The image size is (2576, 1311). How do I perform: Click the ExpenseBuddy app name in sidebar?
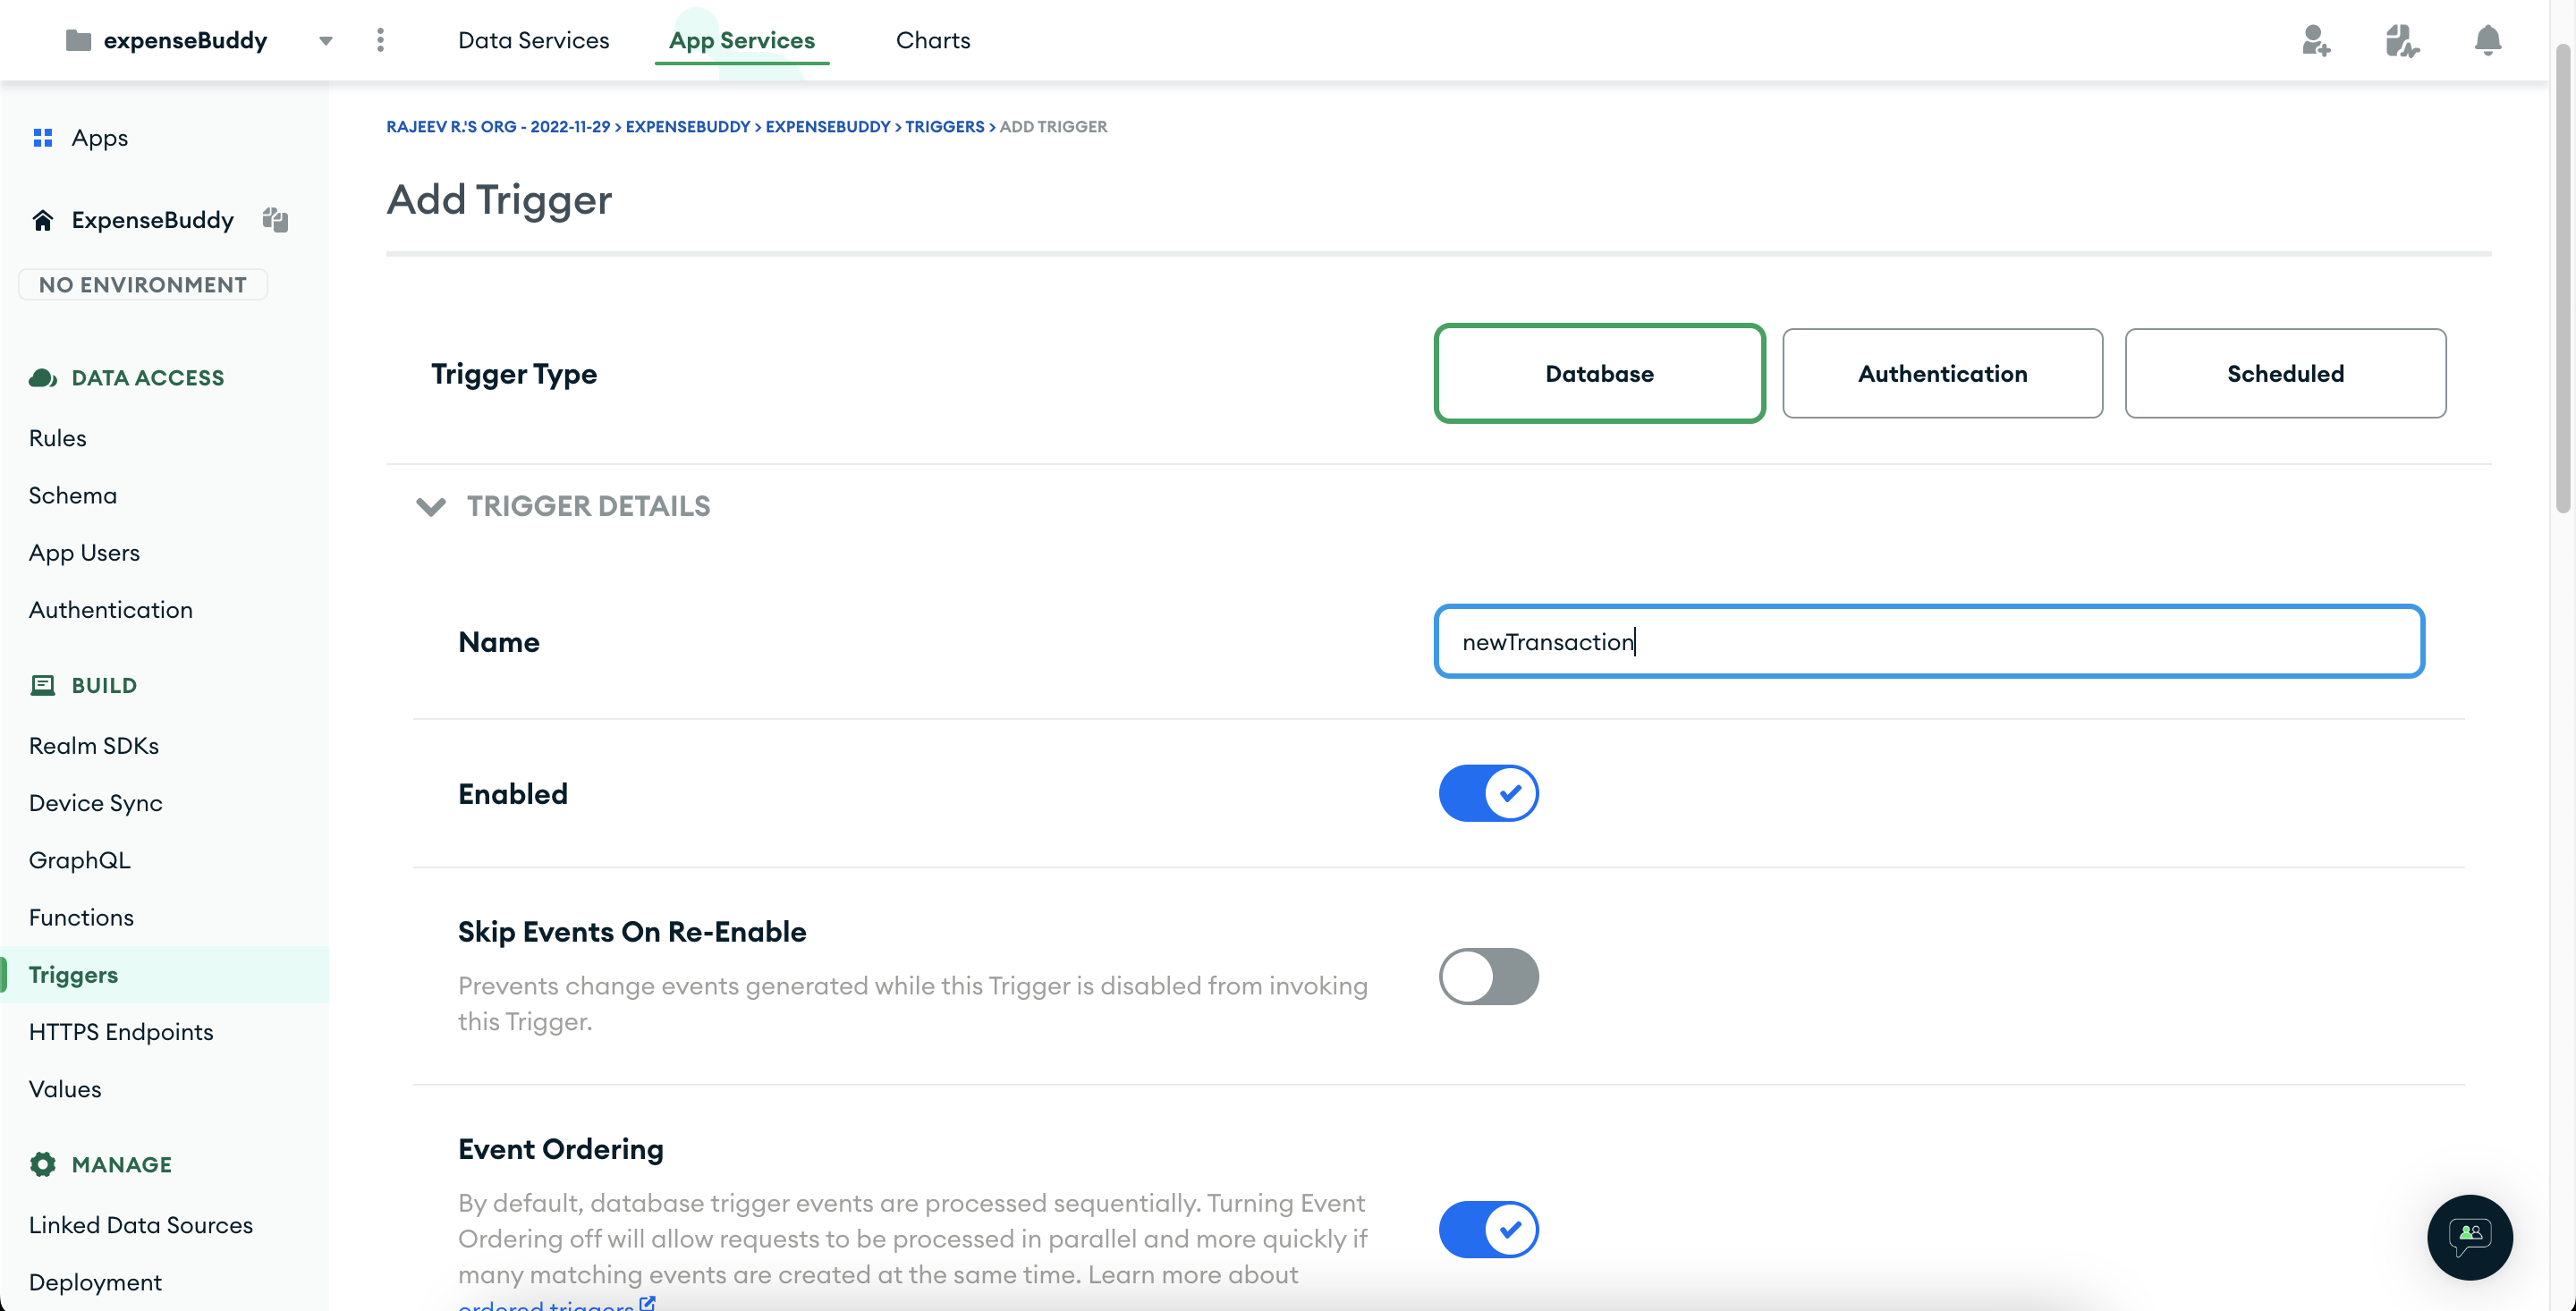[x=152, y=219]
